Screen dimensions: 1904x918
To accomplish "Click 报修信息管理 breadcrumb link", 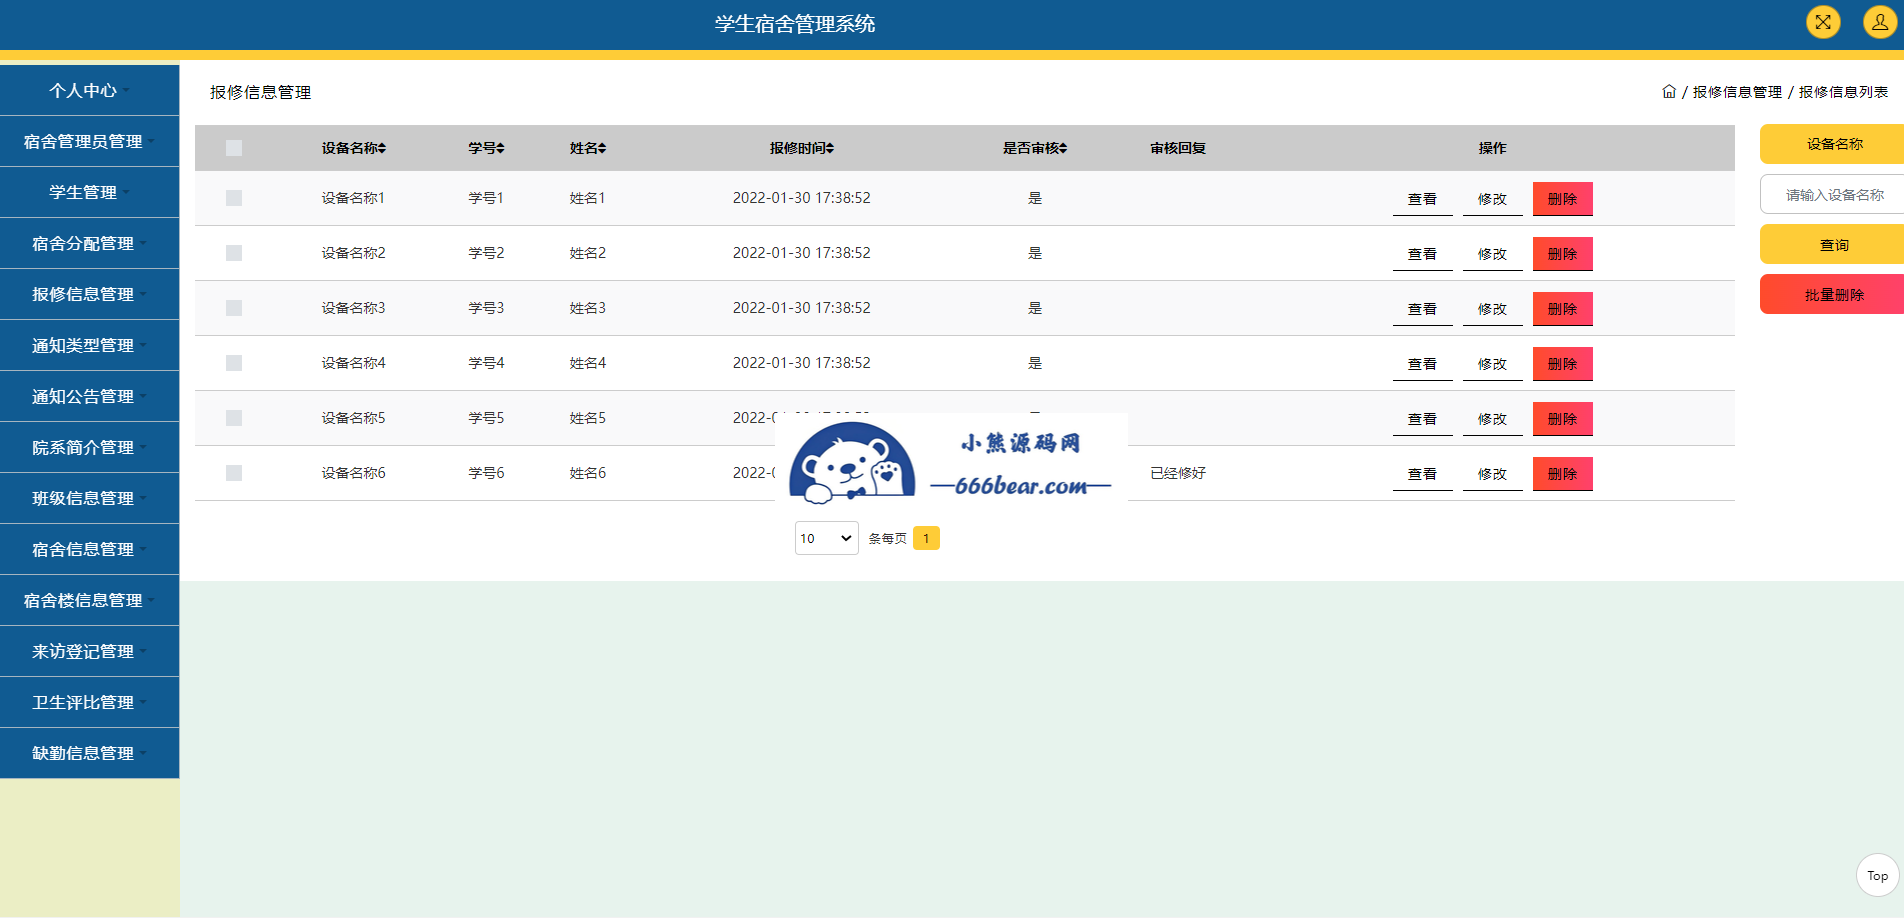I will click(x=1737, y=92).
